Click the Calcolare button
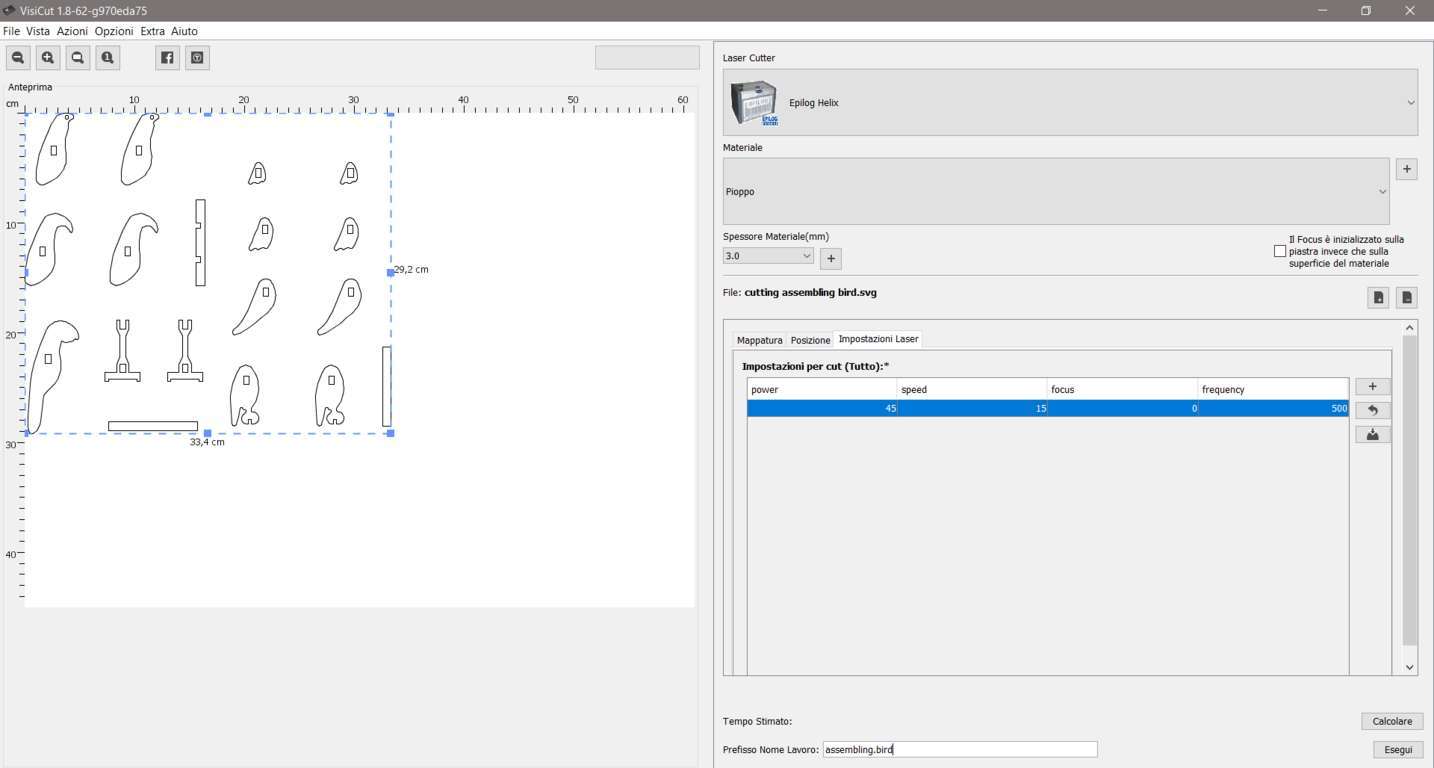Screen dimensions: 1434x768 pos(1392,721)
